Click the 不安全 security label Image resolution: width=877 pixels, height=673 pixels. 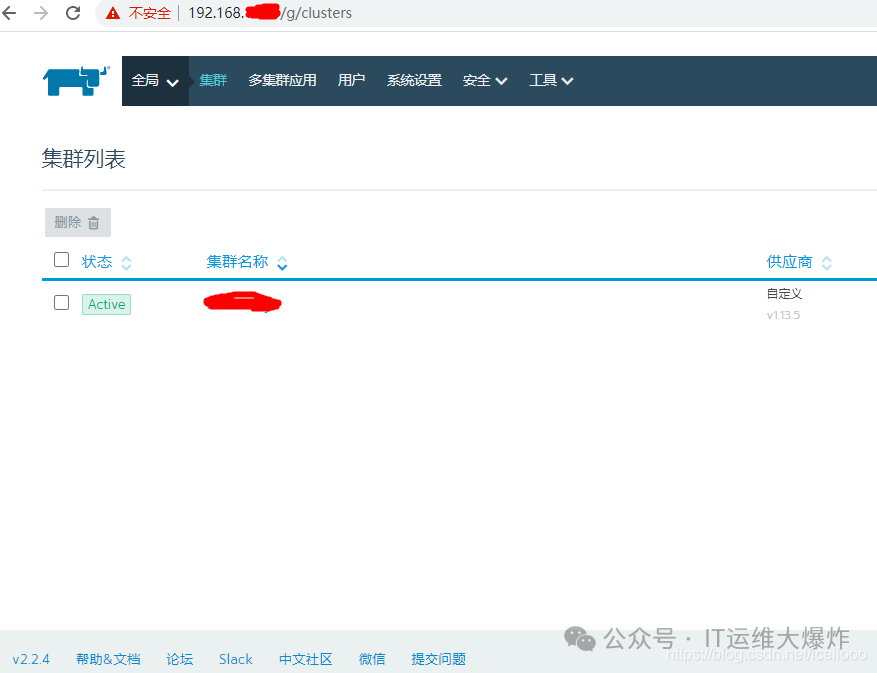[149, 13]
